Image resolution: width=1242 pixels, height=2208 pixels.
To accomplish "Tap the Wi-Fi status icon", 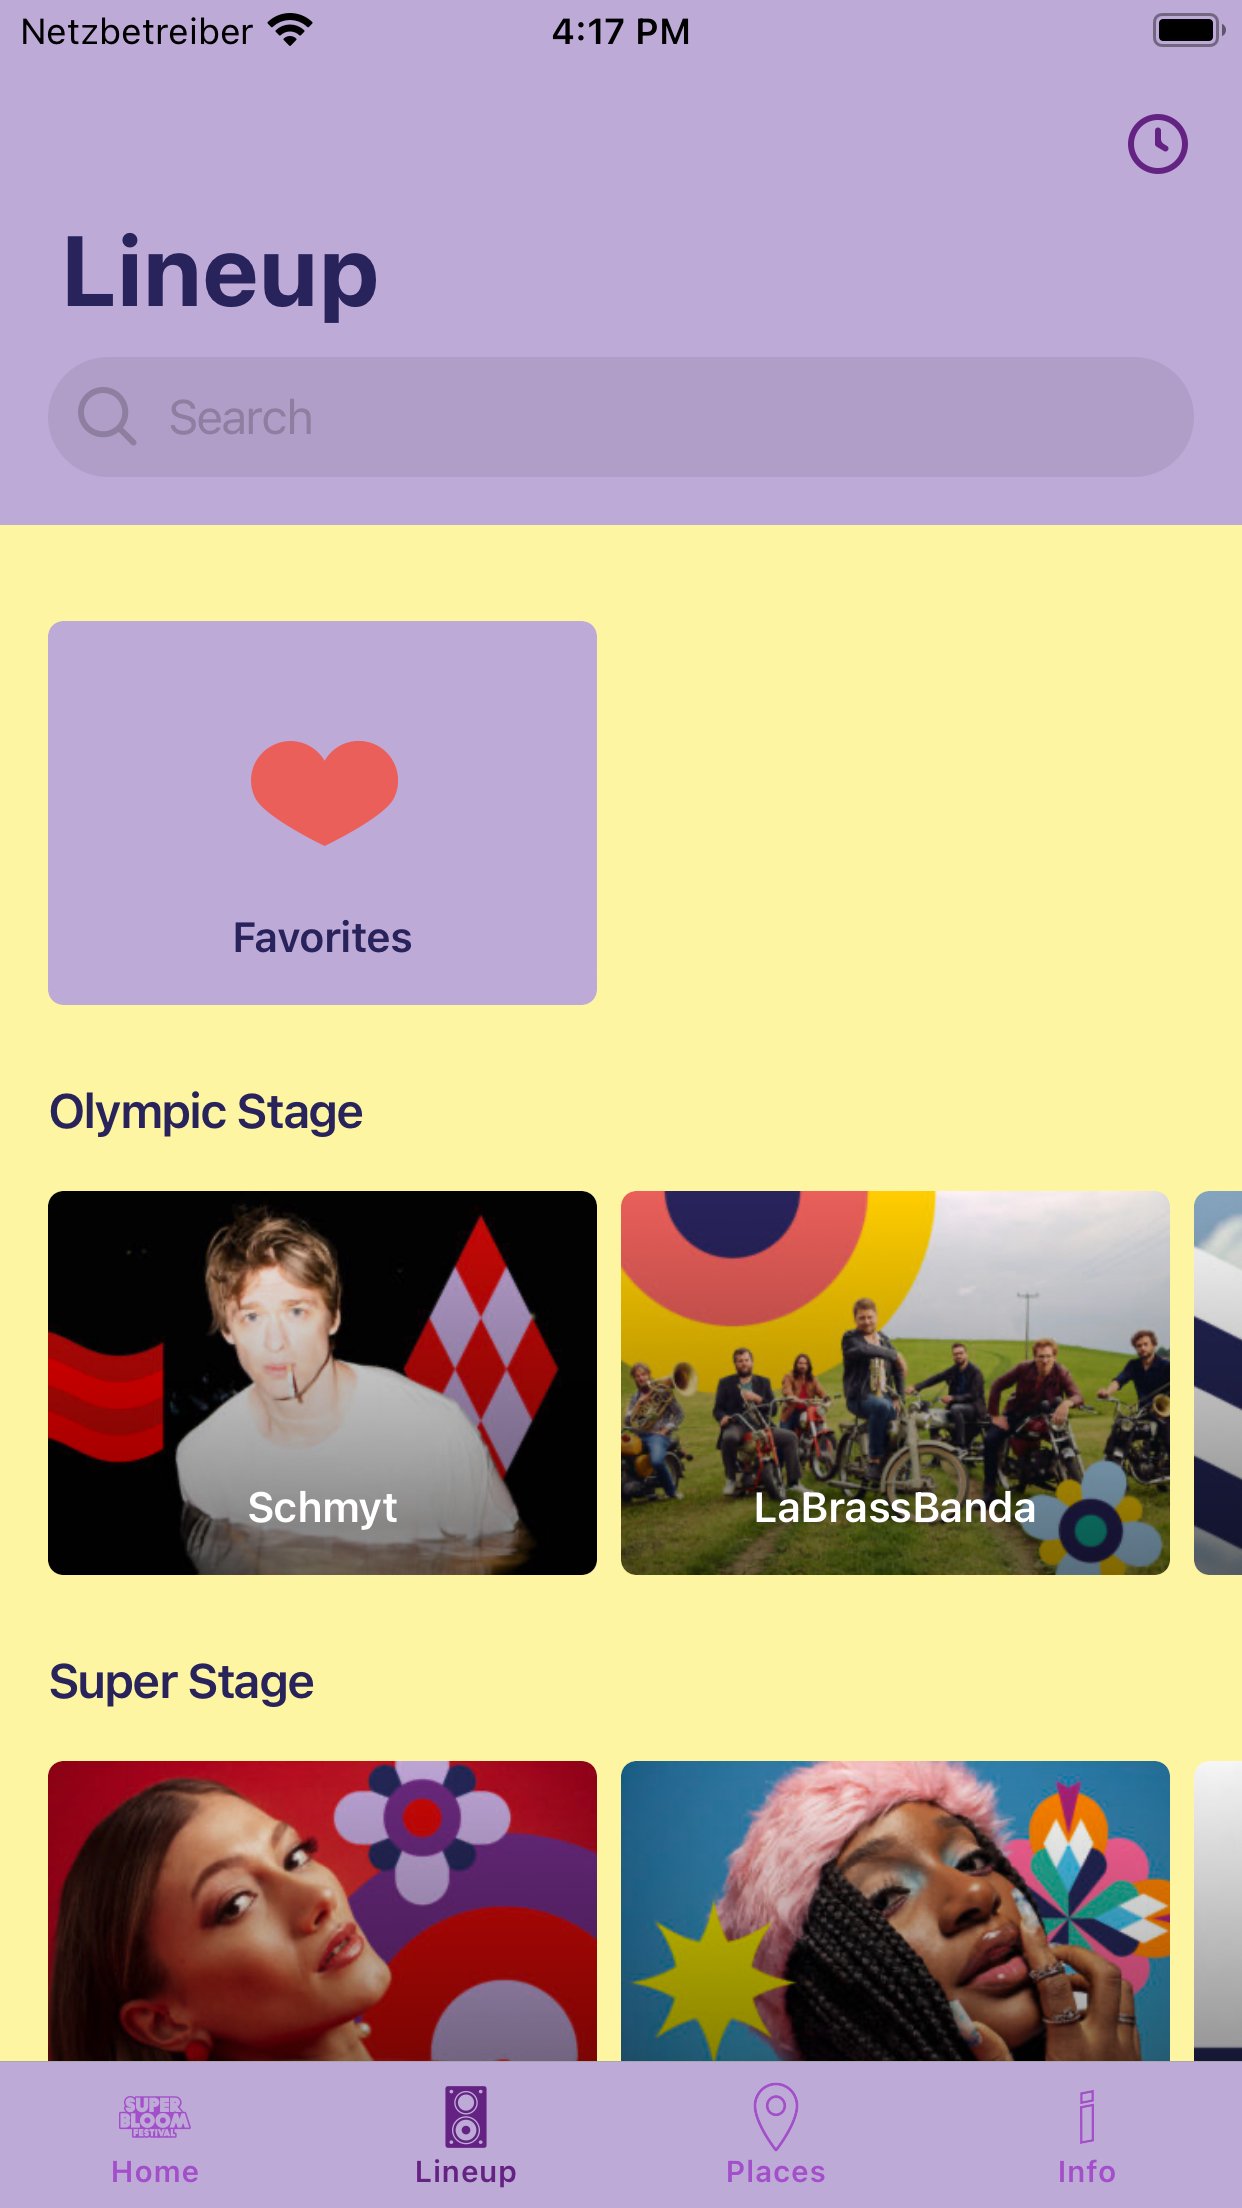I will pyautogui.click(x=290, y=31).
